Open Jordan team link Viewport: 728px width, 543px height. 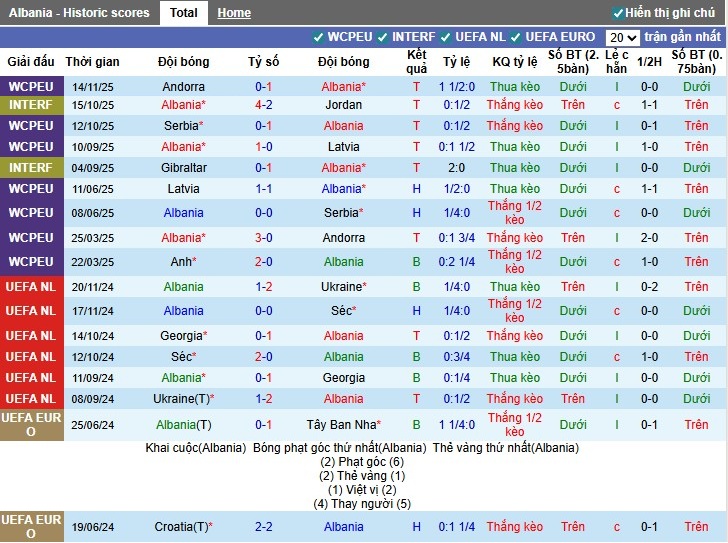click(343, 105)
